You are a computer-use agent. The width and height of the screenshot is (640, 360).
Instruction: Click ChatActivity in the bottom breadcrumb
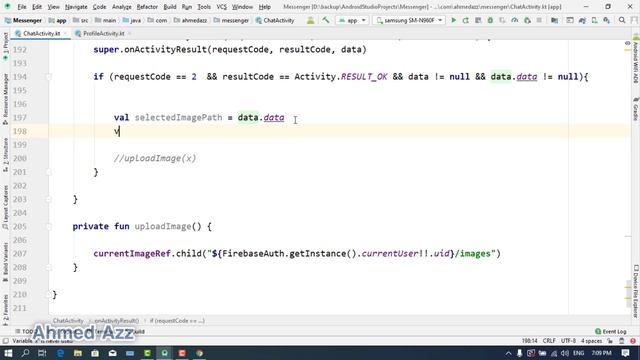pos(68,321)
